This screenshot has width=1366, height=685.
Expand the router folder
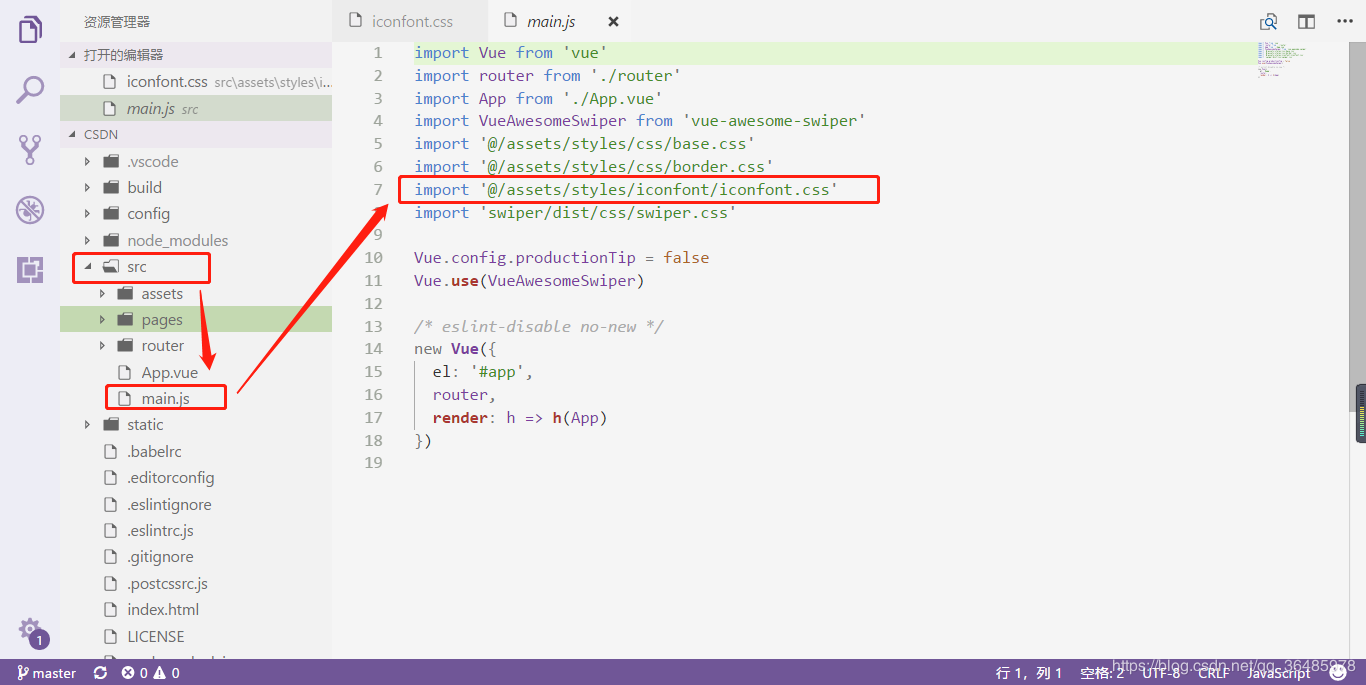[x=196, y=345]
